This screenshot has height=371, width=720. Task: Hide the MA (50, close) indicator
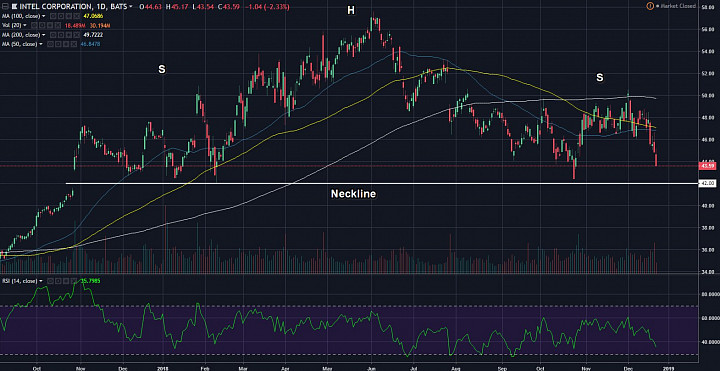click(51, 44)
